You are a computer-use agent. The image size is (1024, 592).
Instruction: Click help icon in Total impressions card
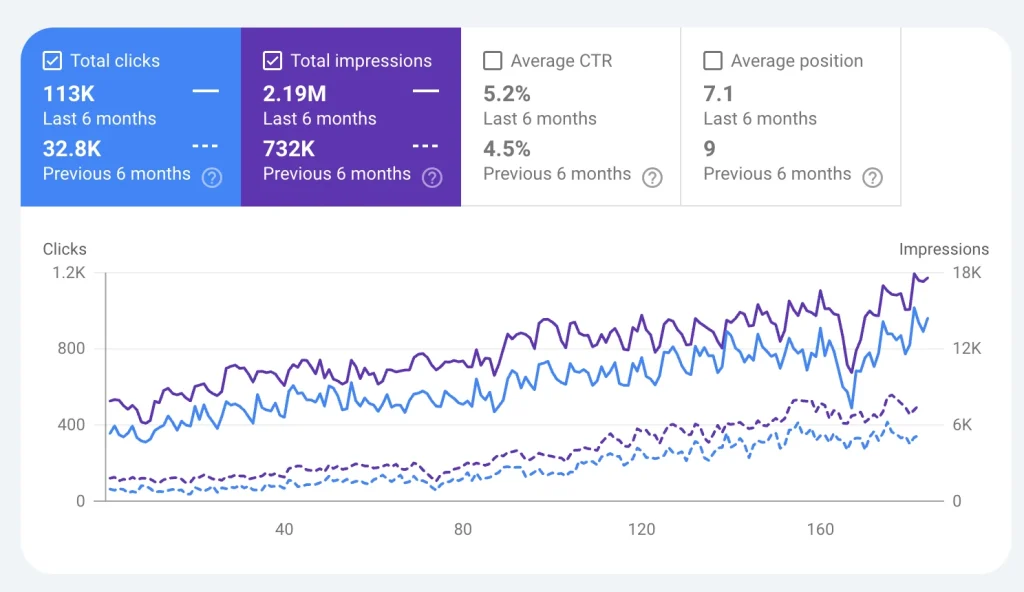432,177
